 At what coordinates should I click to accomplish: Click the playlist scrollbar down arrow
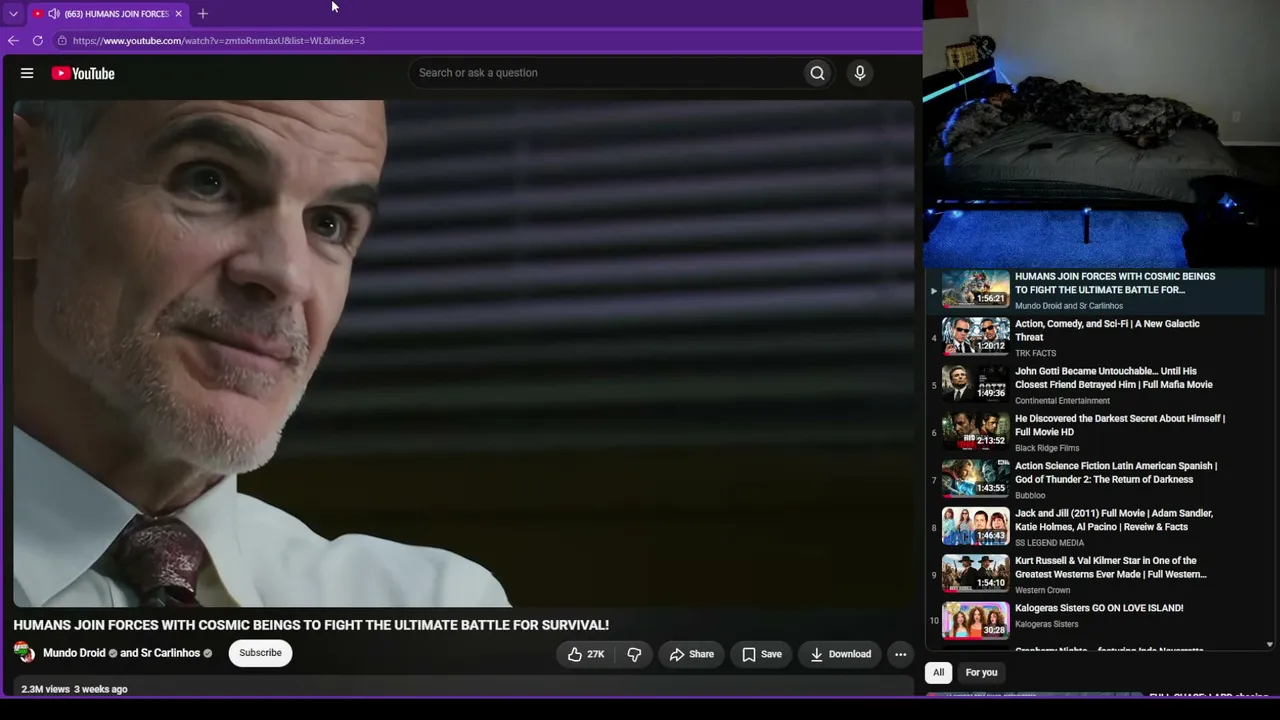coord(1270,645)
